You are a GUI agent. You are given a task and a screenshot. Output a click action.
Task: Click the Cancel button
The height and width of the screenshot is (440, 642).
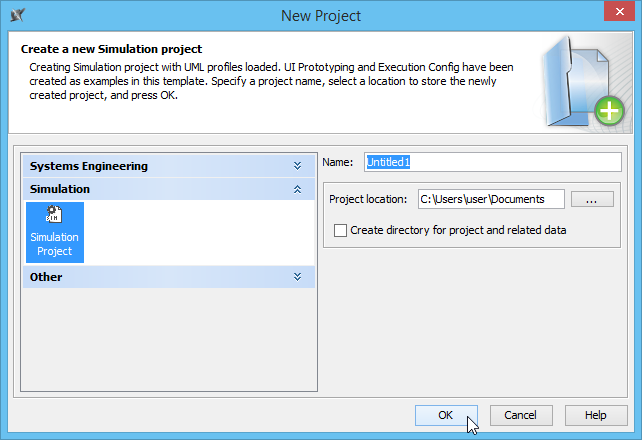[520, 415]
